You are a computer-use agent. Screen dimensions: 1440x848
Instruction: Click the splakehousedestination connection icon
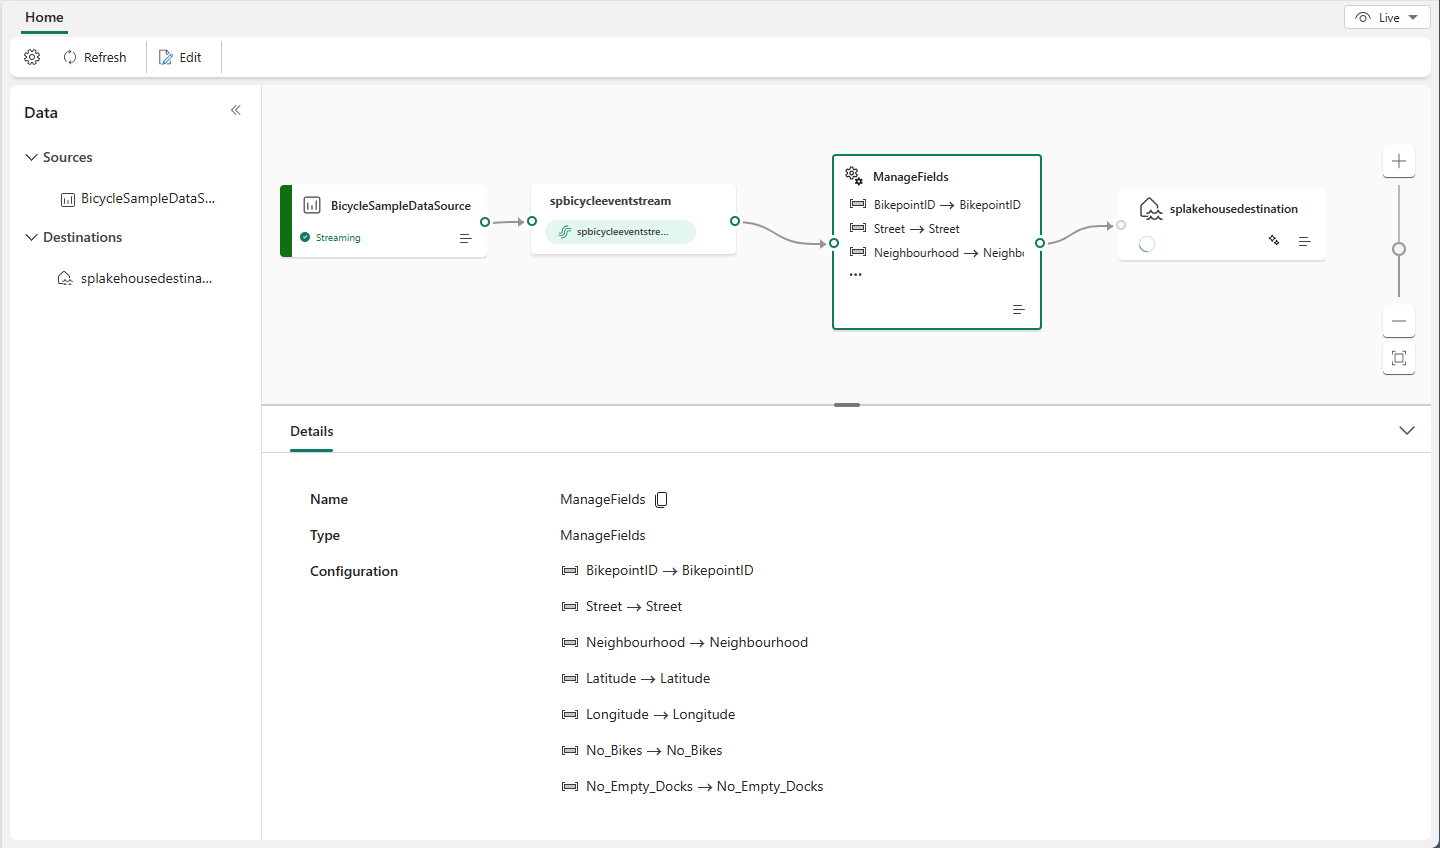[1274, 240]
